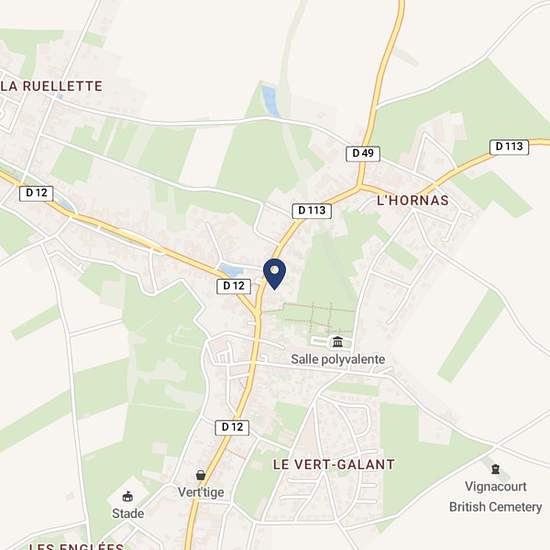Click the blue pond next to the D 12 road
Viewport: 550px width, 550px height.
click(x=231, y=270)
